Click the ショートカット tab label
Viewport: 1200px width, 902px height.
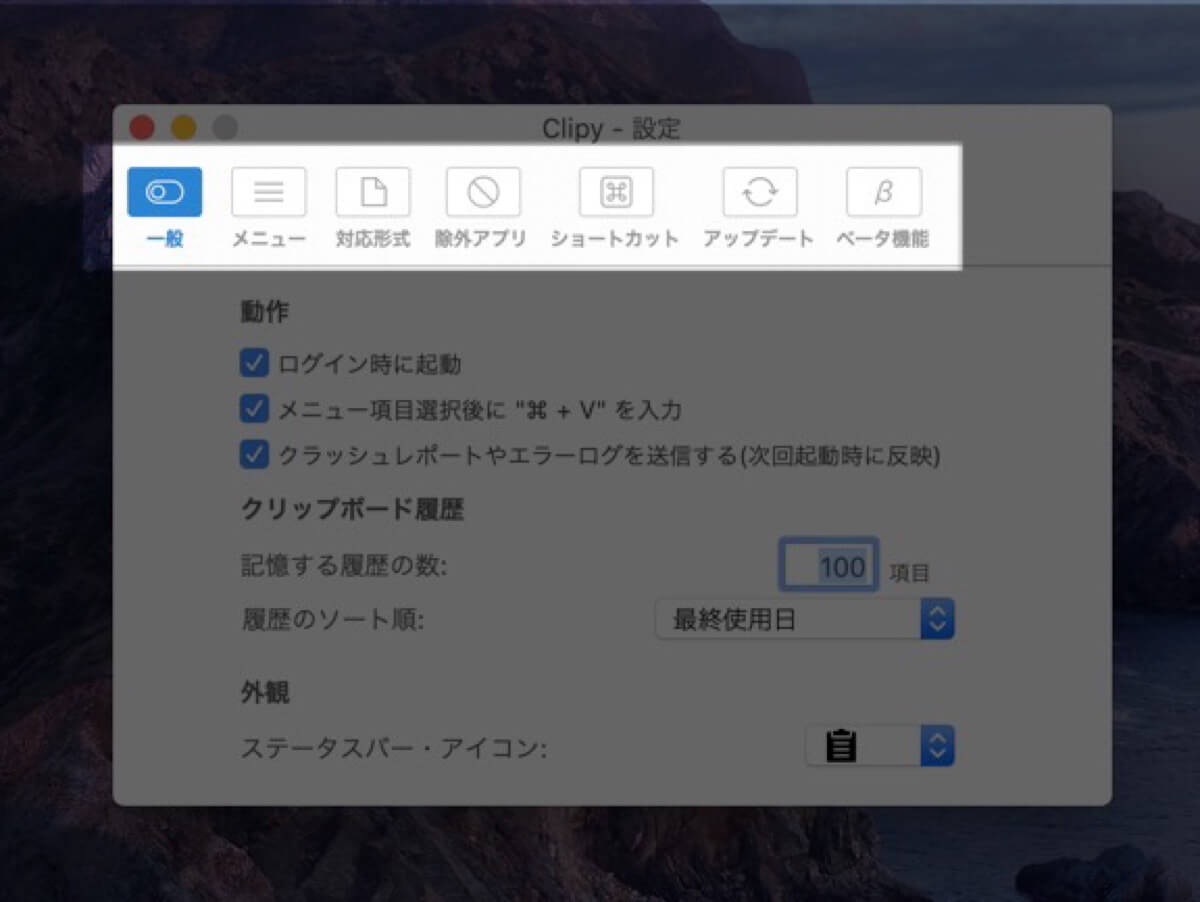pyautogui.click(x=615, y=239)
